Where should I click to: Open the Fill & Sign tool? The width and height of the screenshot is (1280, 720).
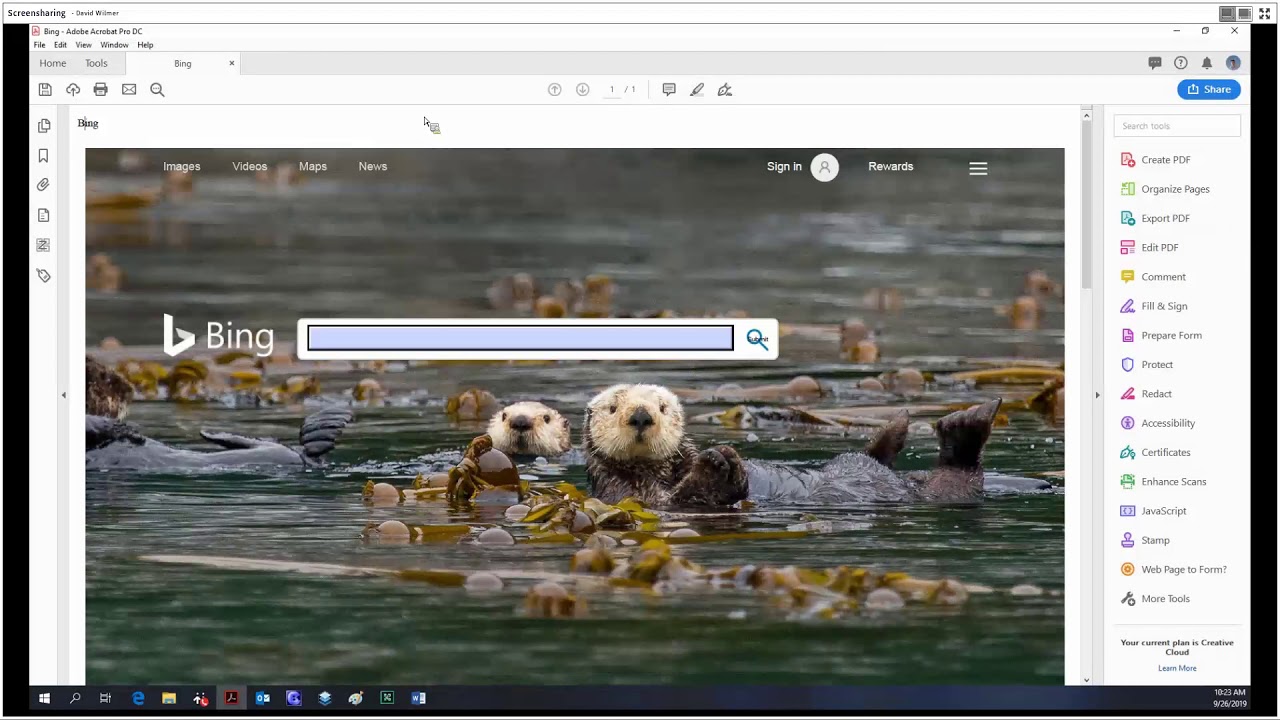click(x=1154, y=306)
